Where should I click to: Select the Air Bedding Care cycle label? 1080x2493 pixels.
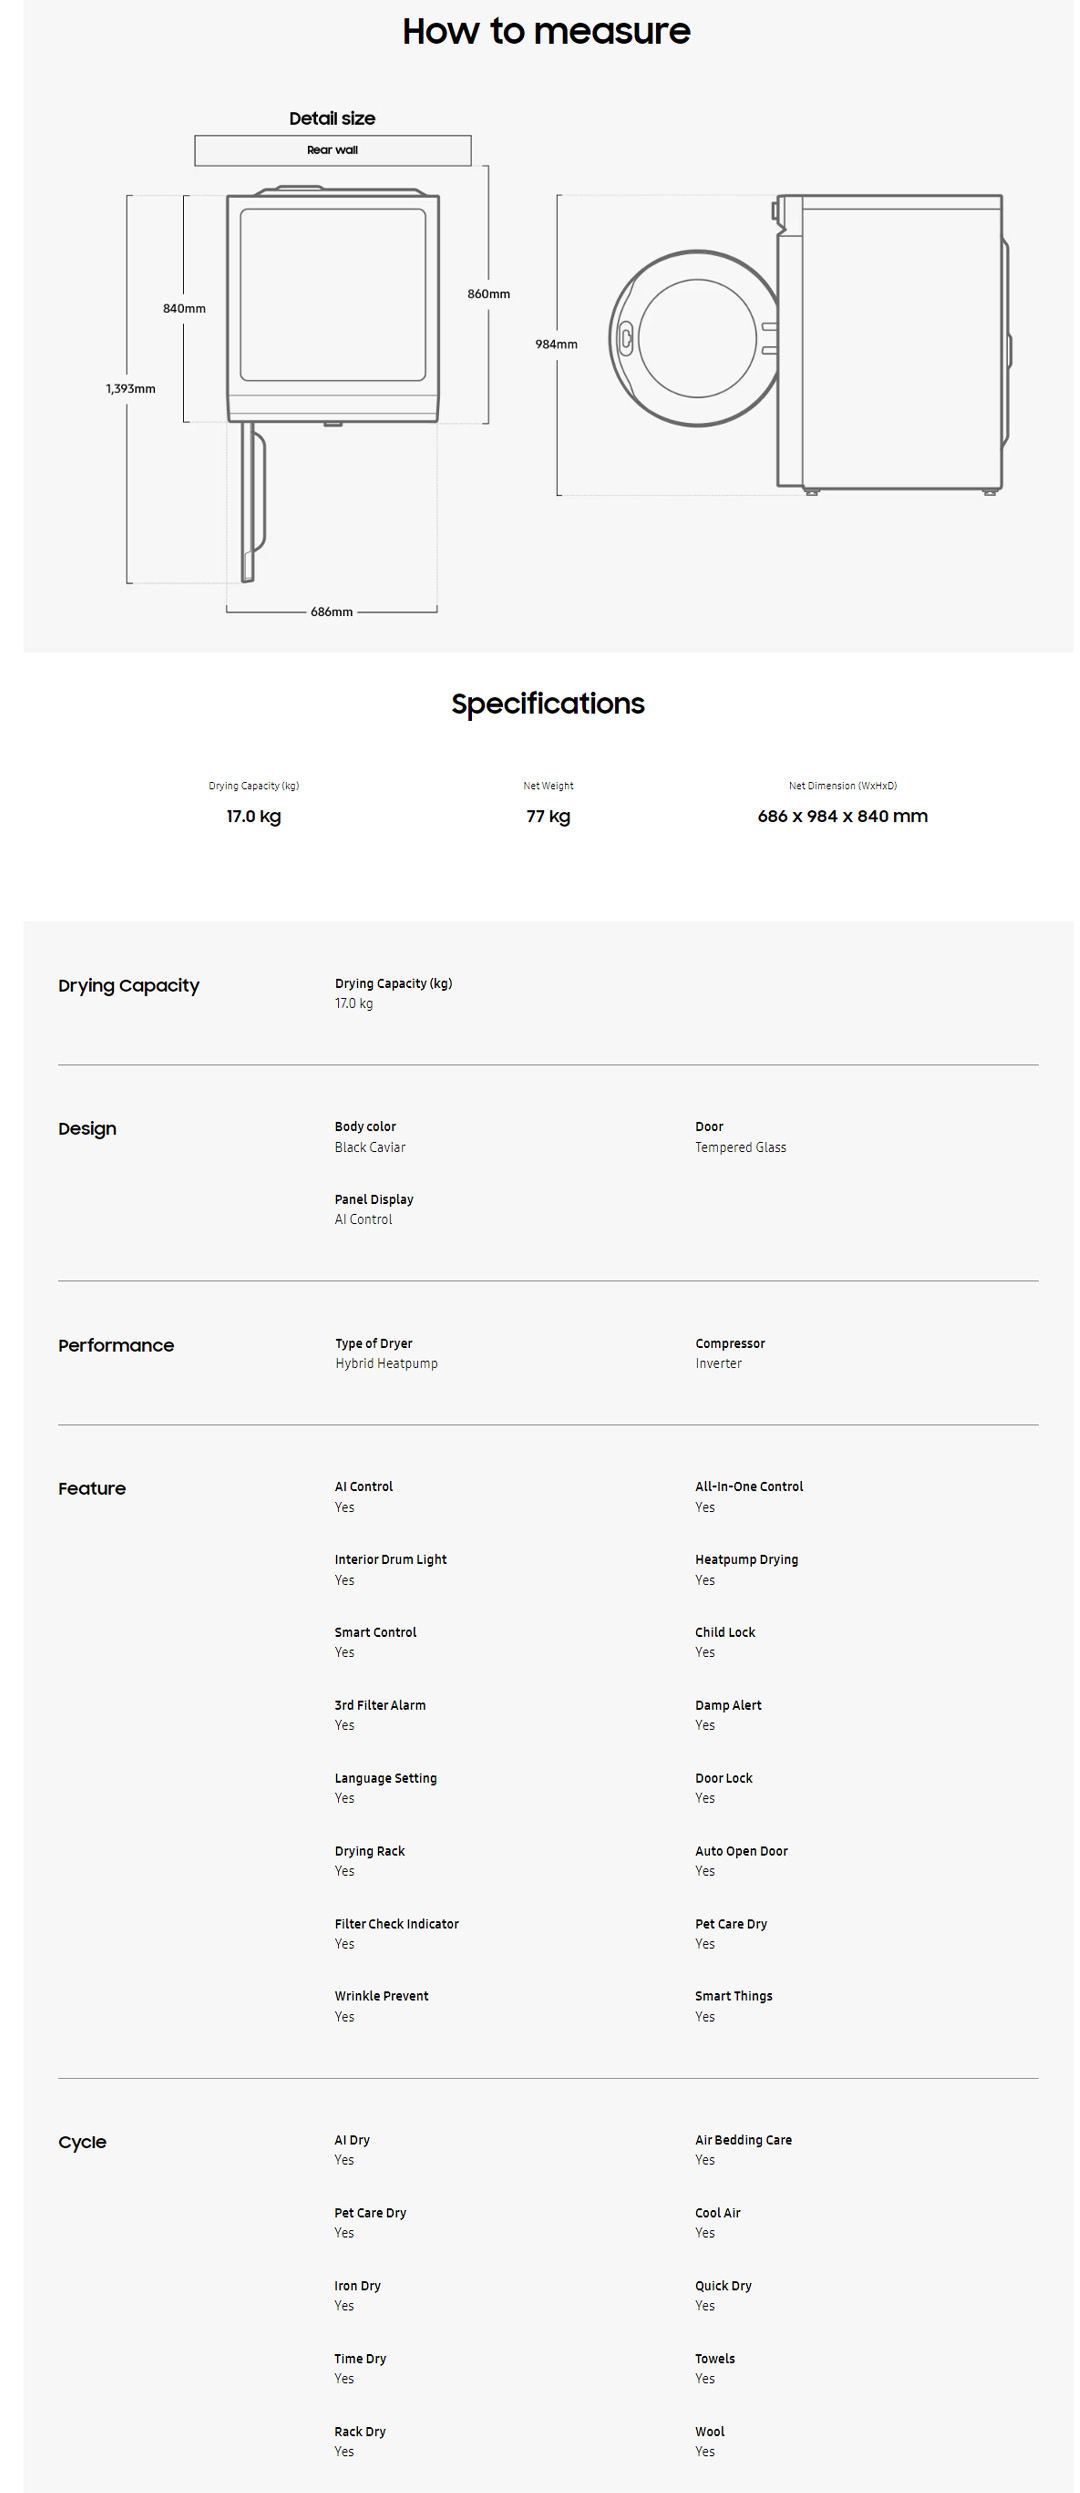(743, 2140)
